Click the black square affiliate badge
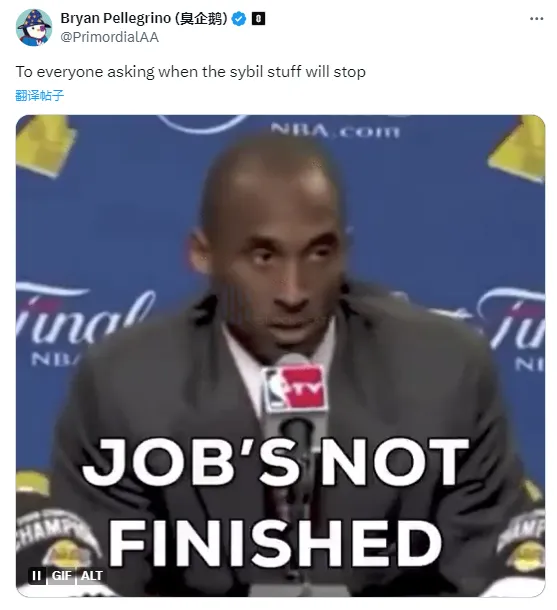The height and width of the screenshot is (610, 557). pyautogui.click(x=259, y=19)
